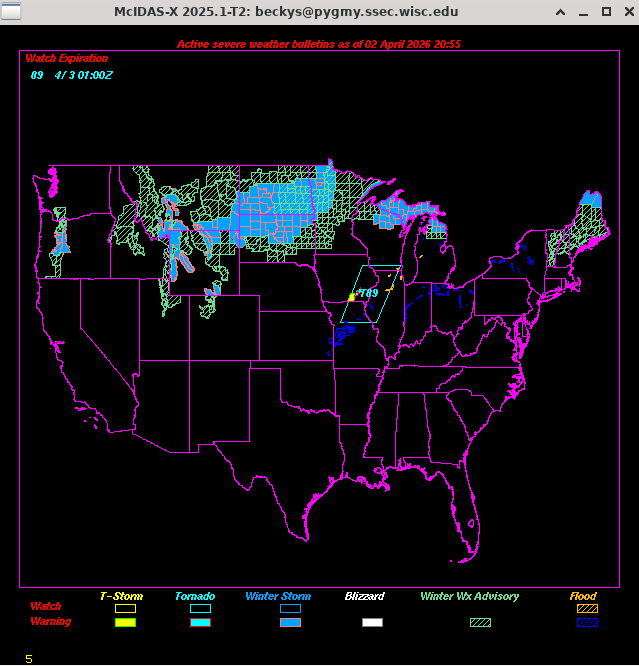Click the orange hatched Flood Watch box
The height and width of the screenshot is (666, 639).
587,608
